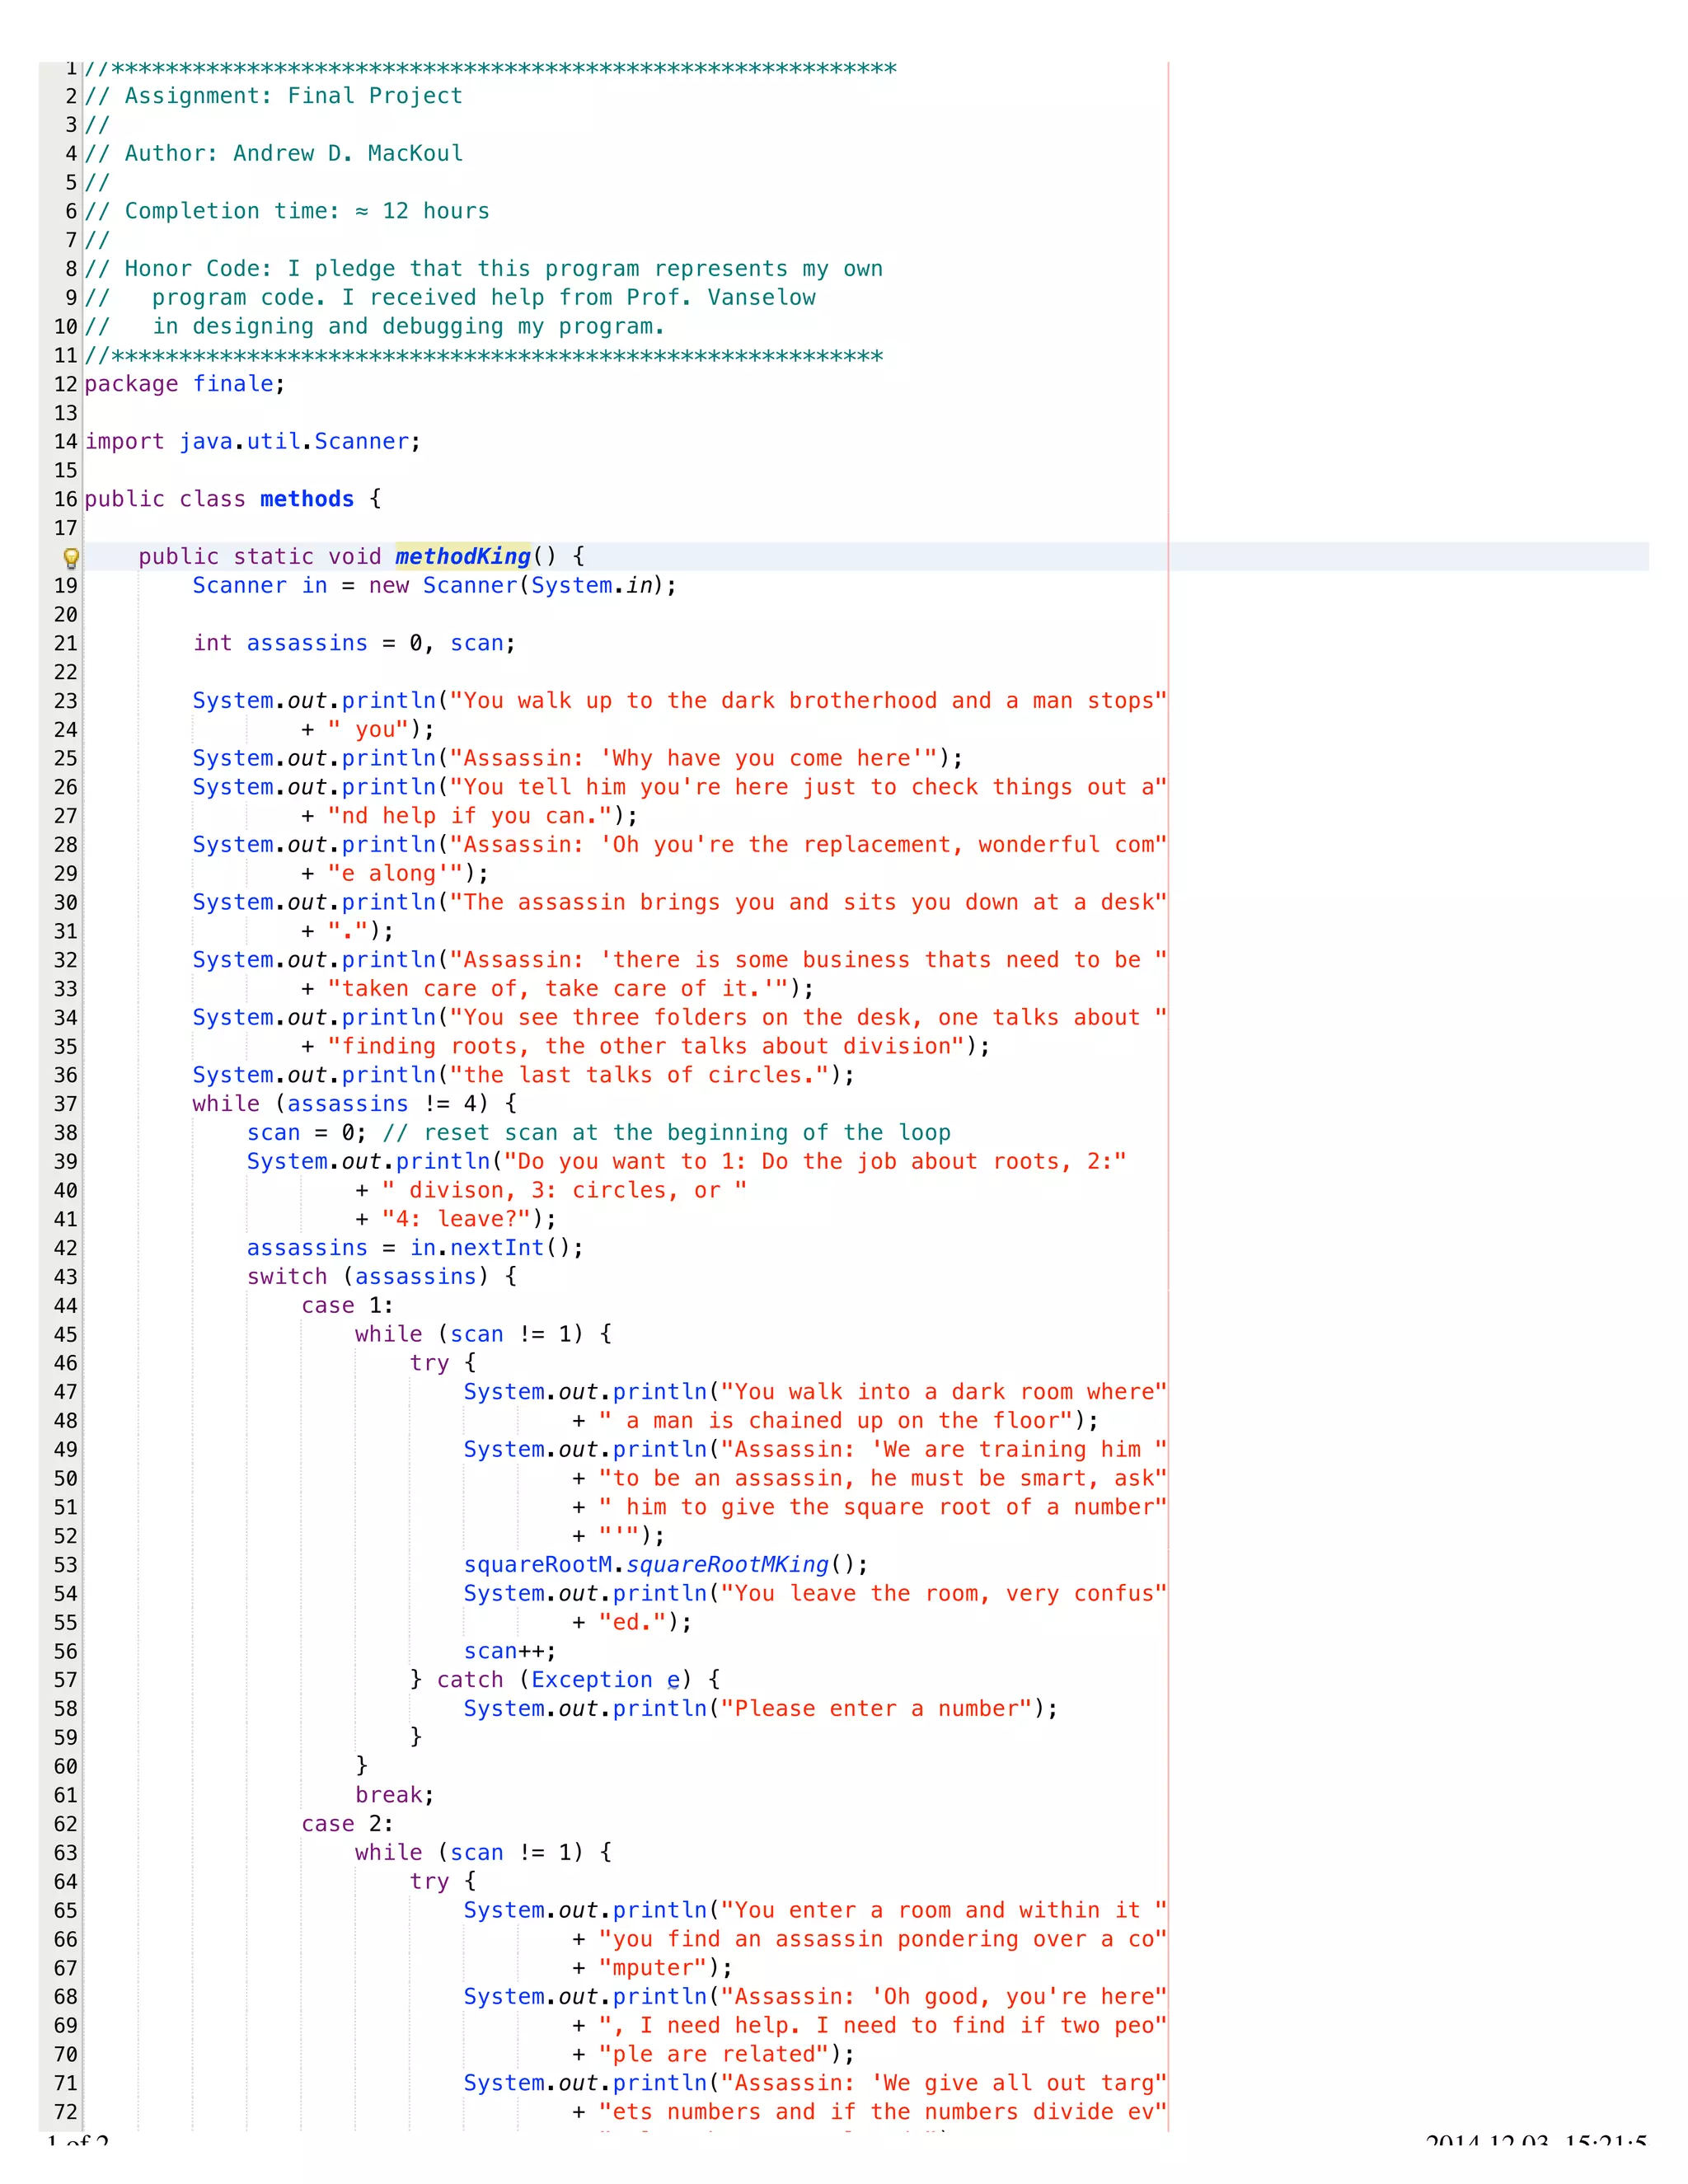Image resolution: width=1688 pixels, height=2184 pixels.
Task: Click the "Assassin: 'Why have you come here'" println
Action: pos(578,758)
